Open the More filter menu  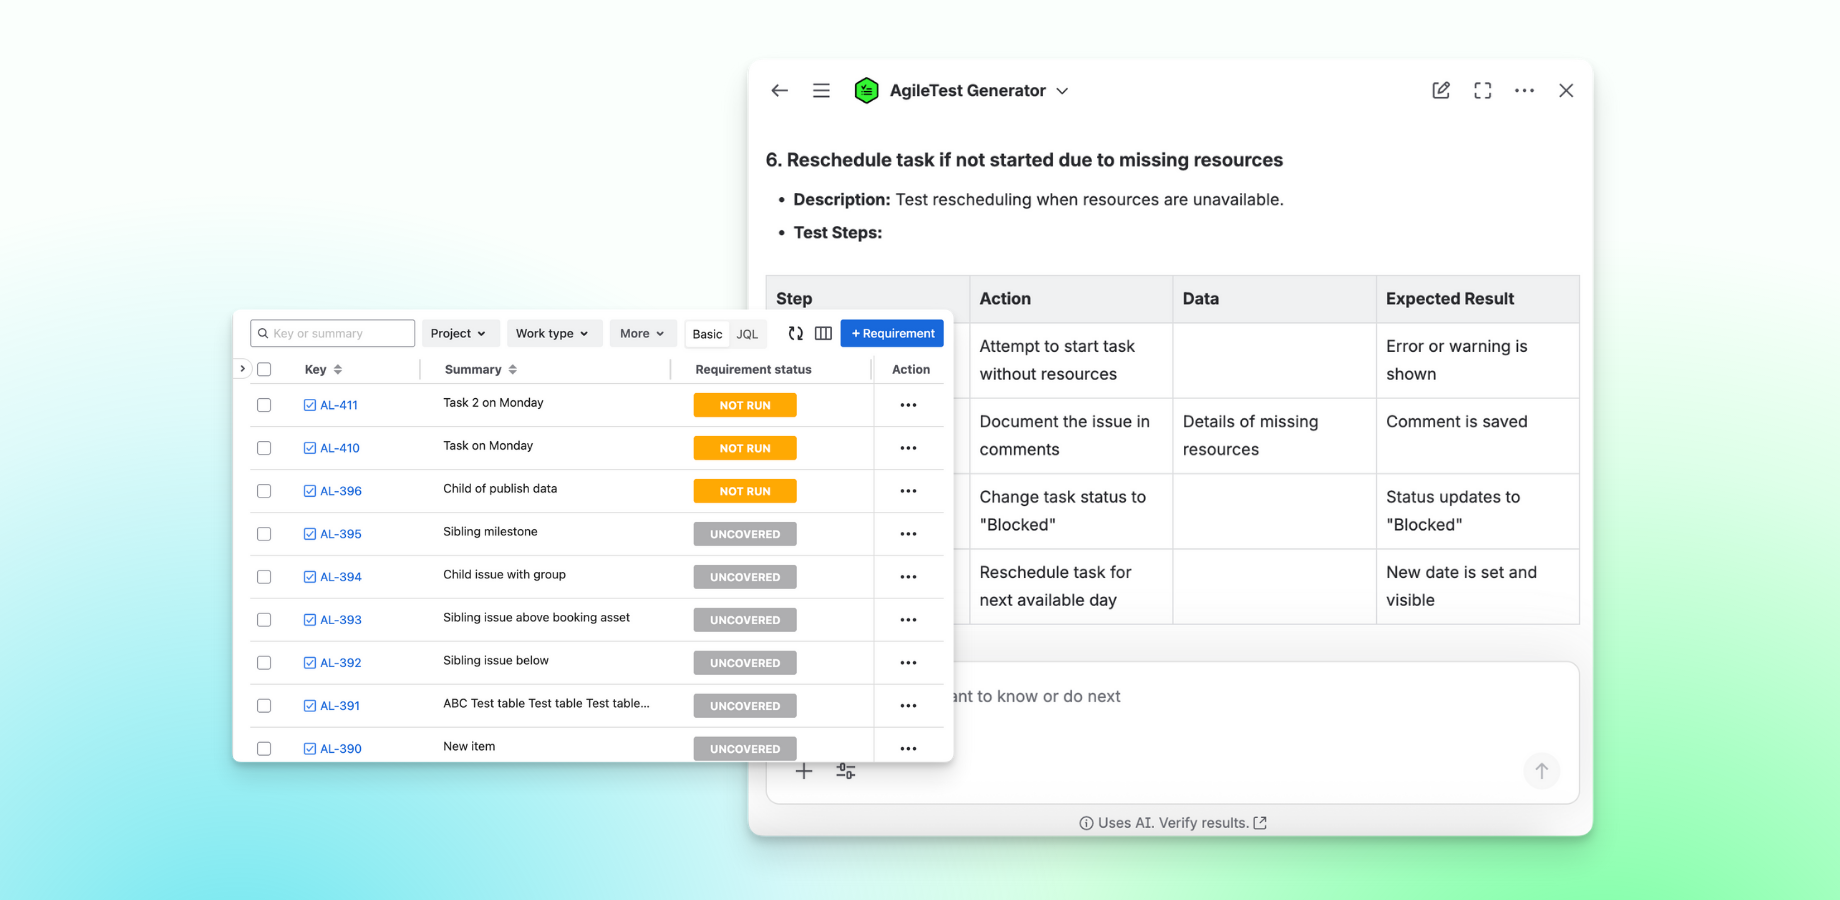[642, 333]
